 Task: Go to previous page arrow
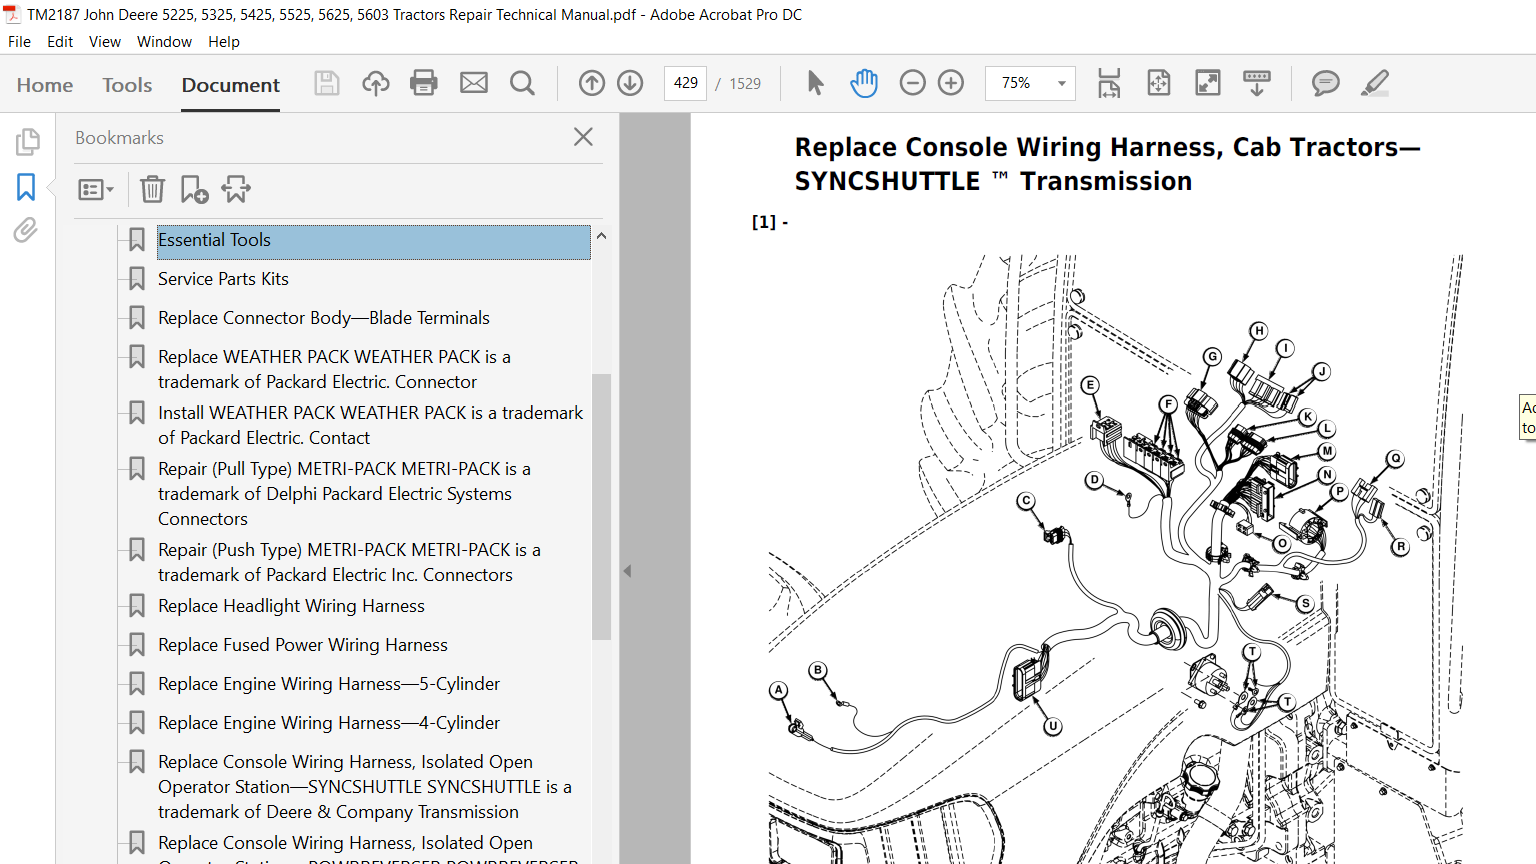tap(592, 83)
